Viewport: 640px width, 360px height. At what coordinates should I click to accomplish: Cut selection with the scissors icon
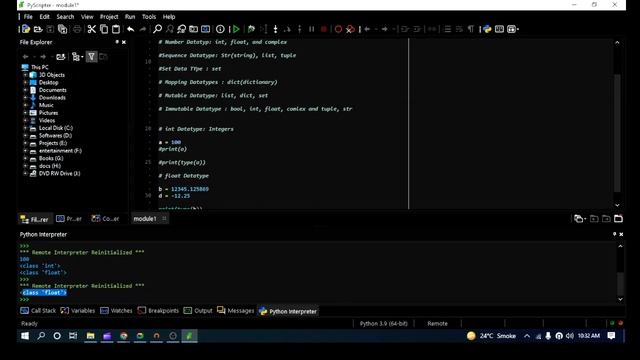(91, 29)
